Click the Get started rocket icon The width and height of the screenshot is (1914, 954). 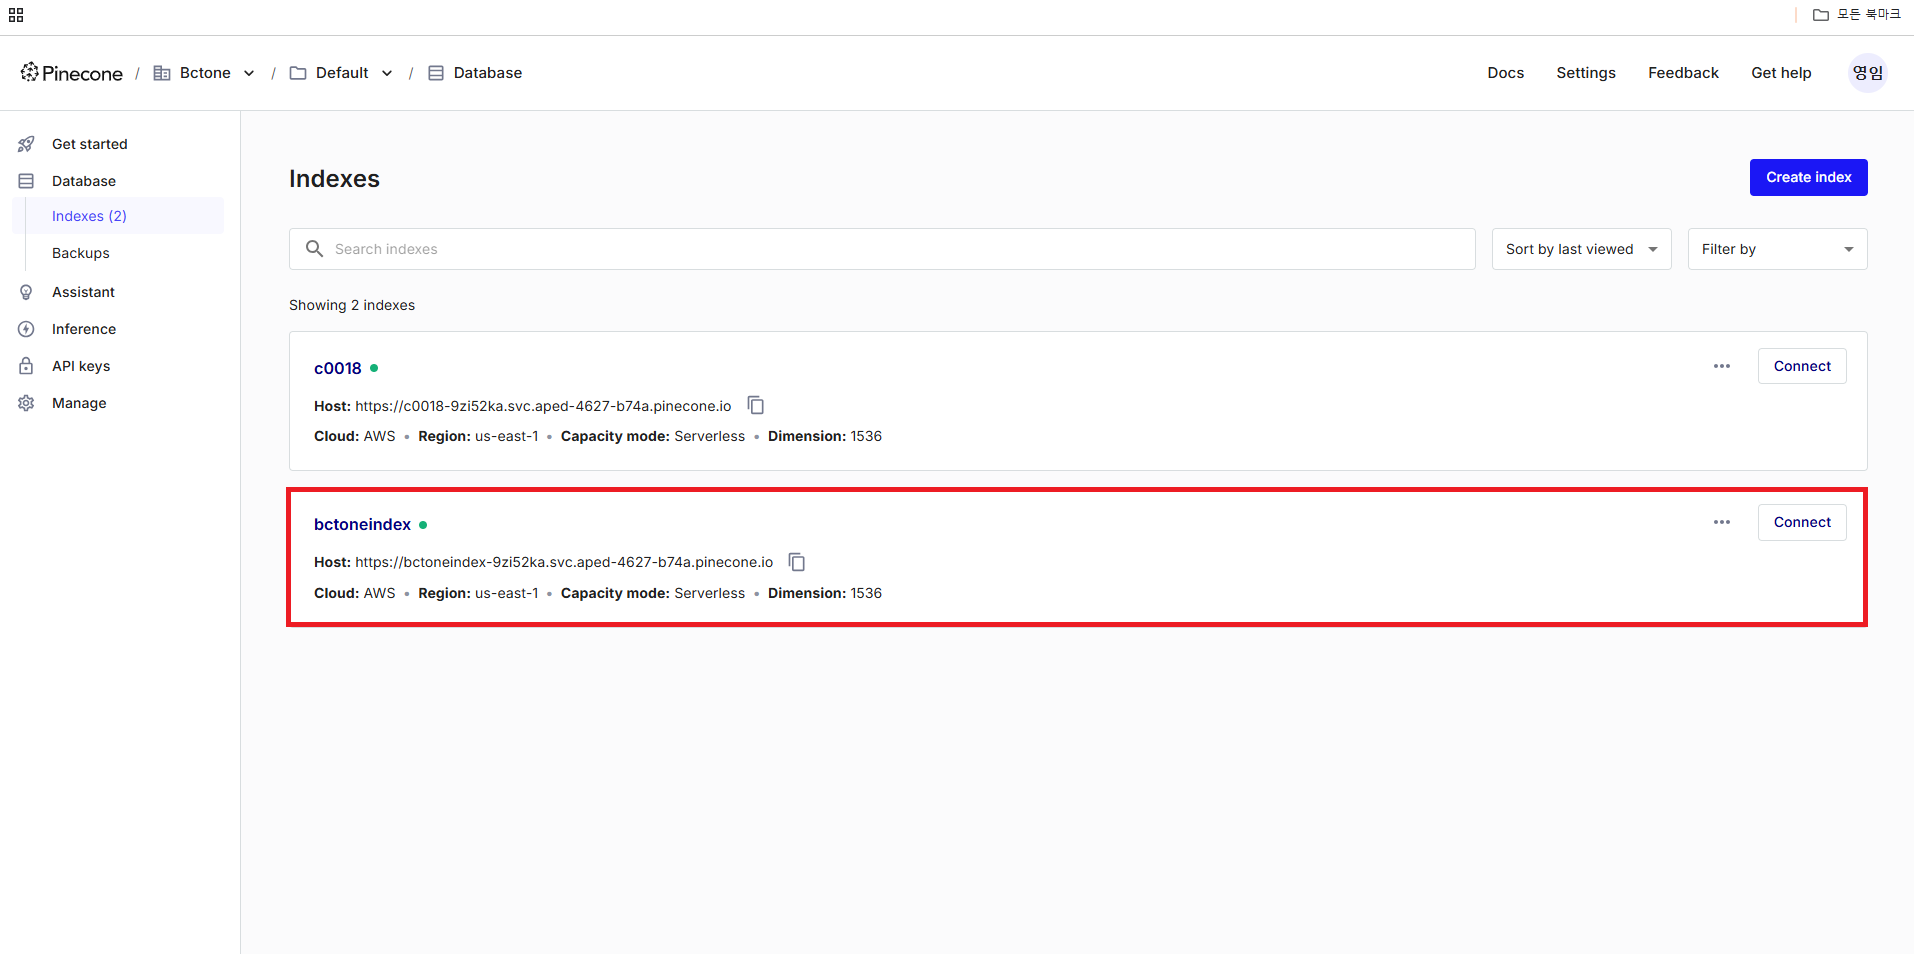point(26,144)
